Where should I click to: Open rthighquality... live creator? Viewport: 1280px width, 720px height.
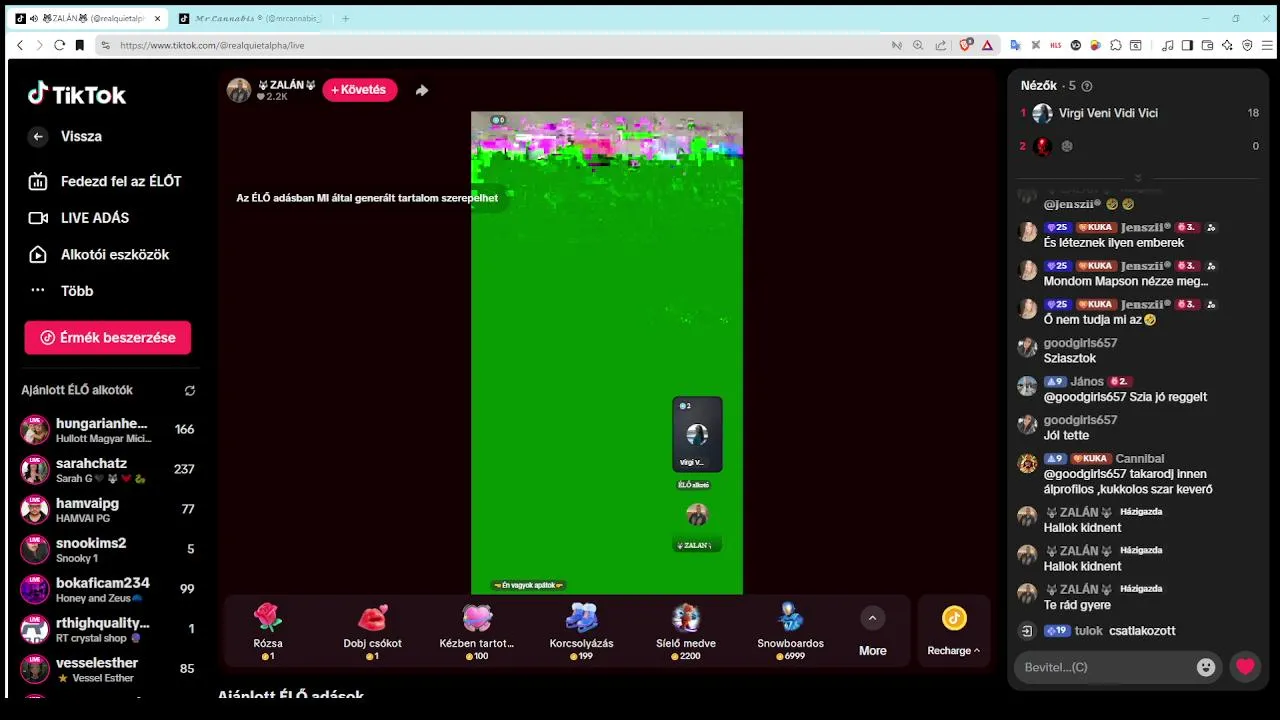(x=108, y=630)
